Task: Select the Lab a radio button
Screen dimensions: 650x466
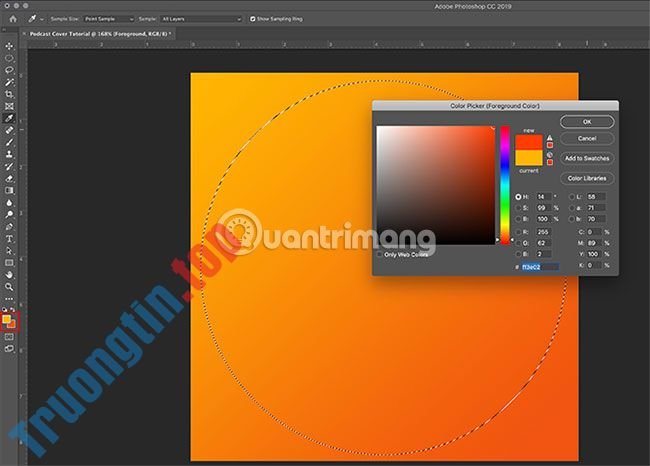Action: (x=572, y=208)
